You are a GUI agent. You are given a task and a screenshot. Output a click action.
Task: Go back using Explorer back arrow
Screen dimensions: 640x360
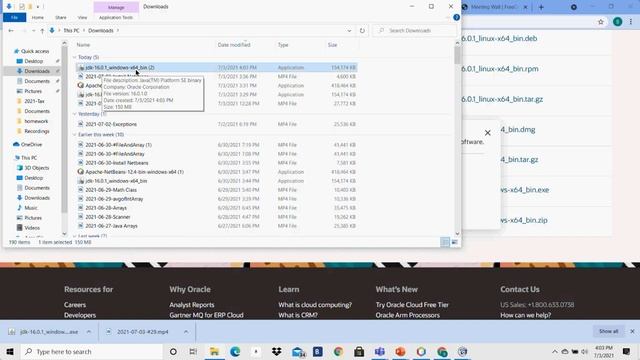point(11,31)
